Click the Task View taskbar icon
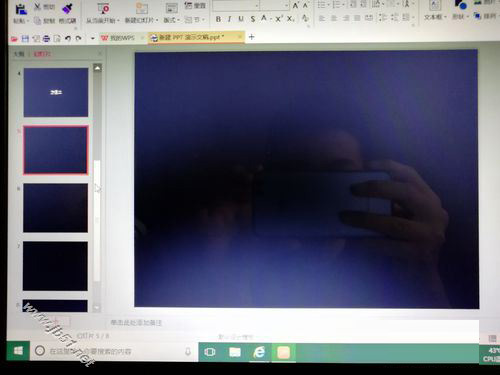Screen dimensions: 500x375 coord(210,352)
